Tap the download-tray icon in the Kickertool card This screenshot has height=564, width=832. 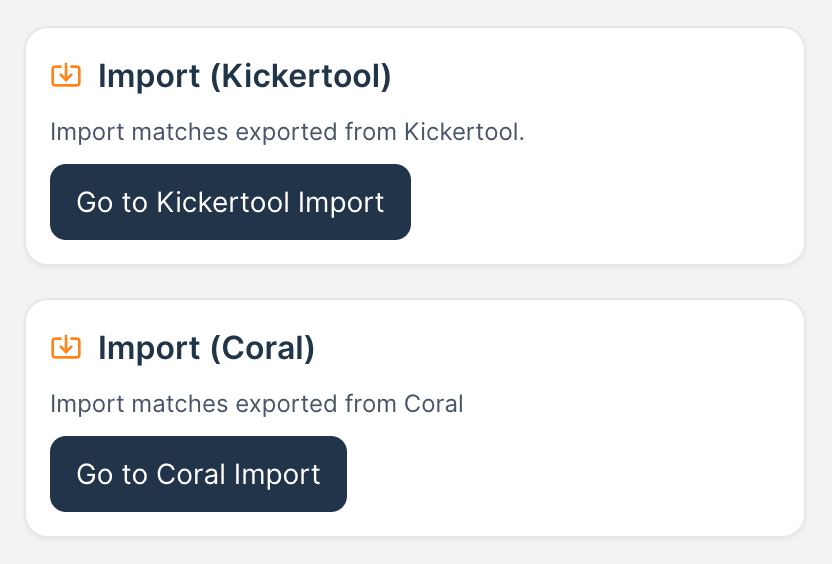coord(65,75)
